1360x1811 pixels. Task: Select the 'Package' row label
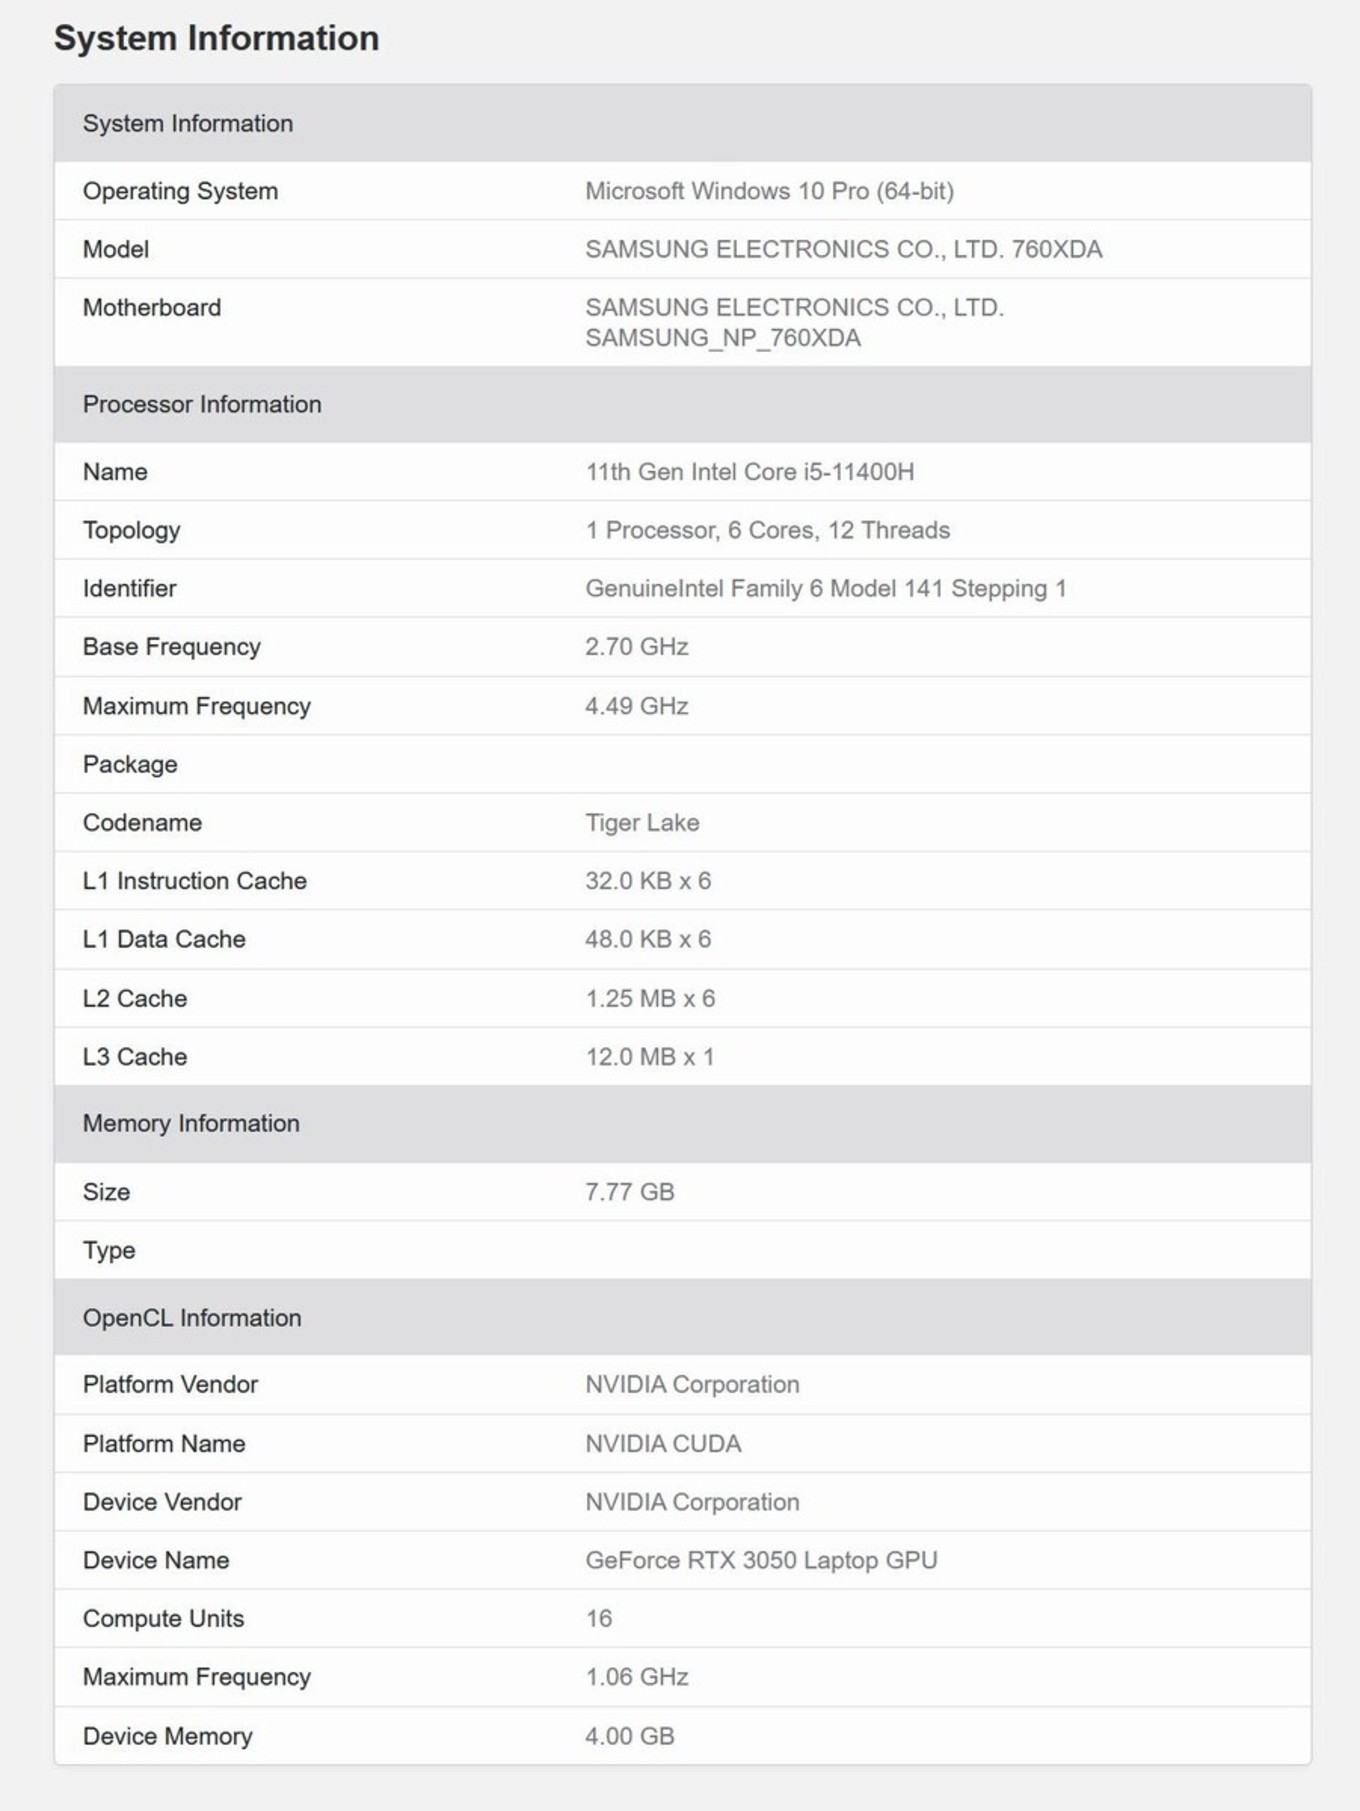pos(130,765)
